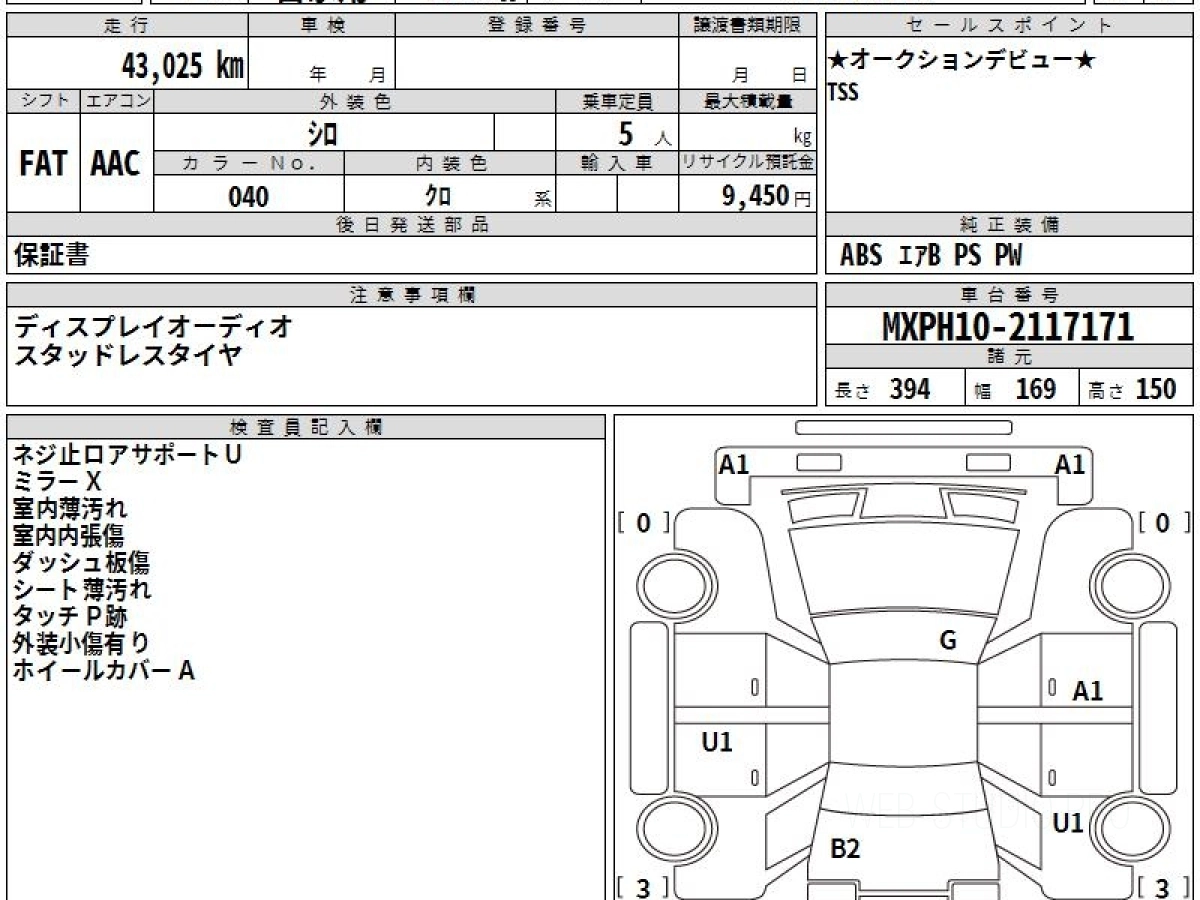Click the シフト header cell

43,101
